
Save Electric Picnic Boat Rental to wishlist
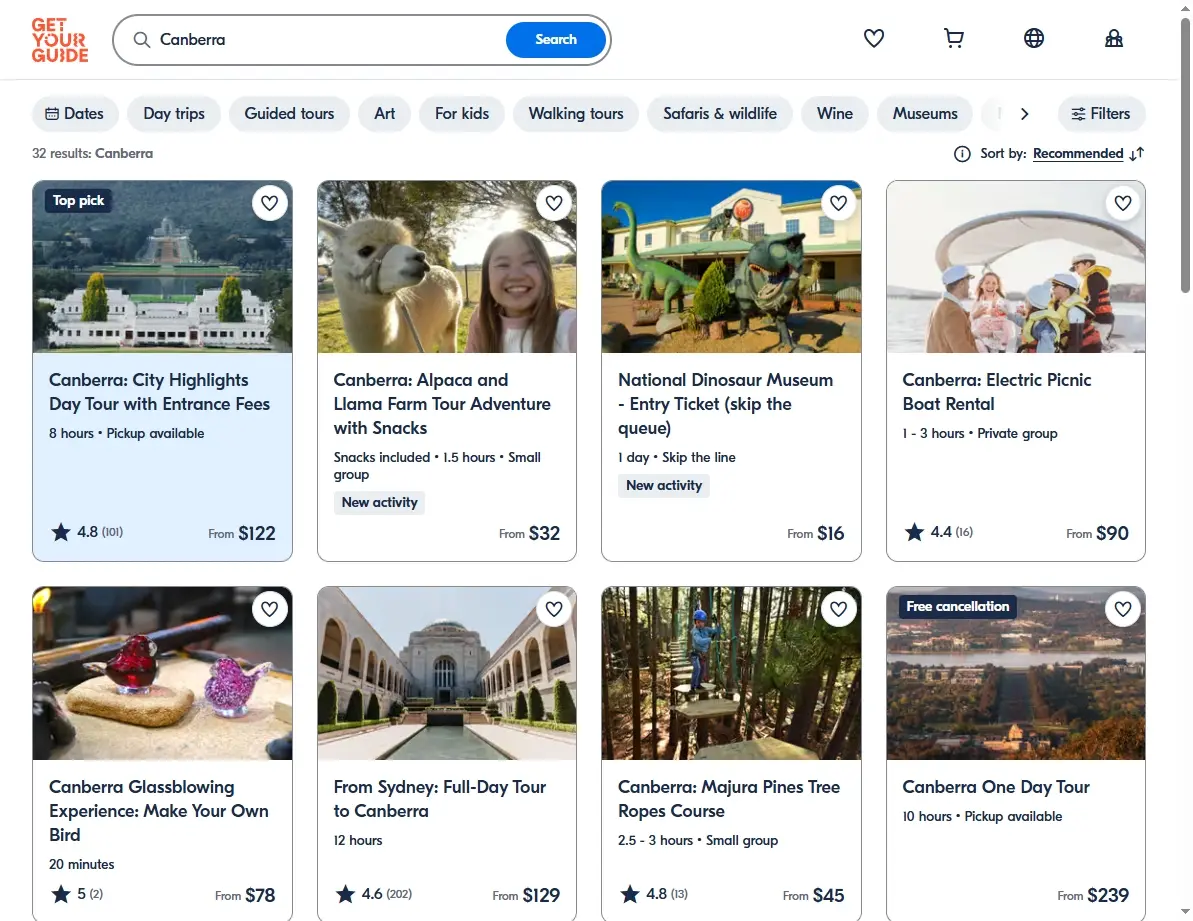1123,203
